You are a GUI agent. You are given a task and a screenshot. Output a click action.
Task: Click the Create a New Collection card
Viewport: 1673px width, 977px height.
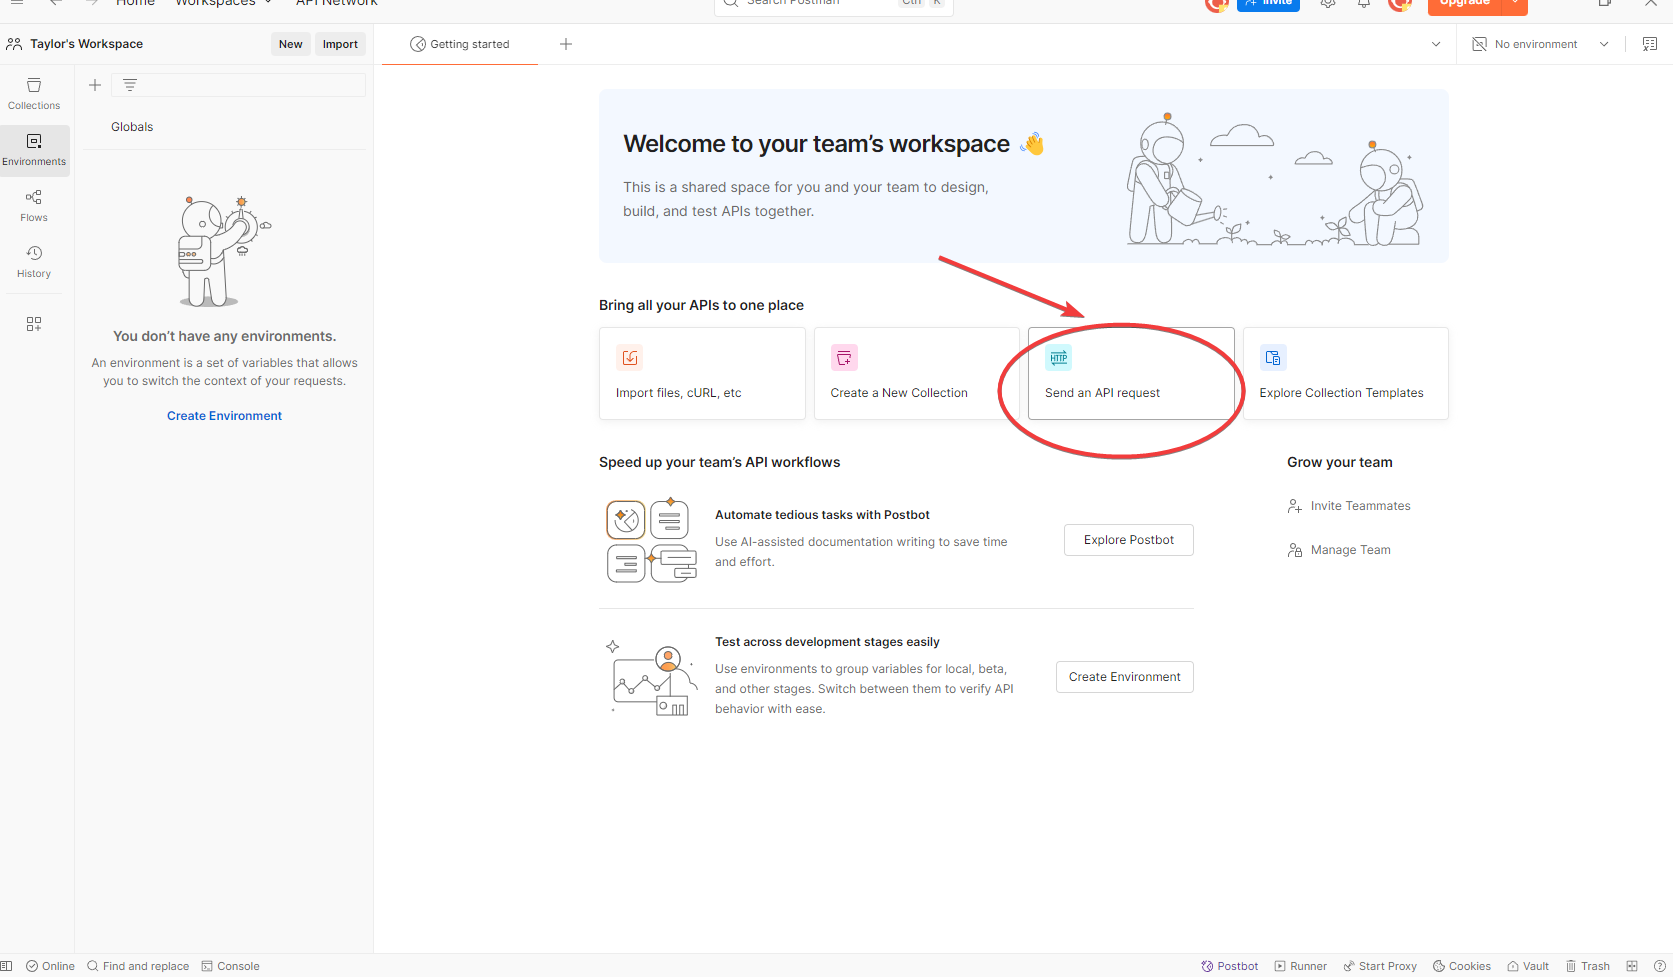coord(917,373)
